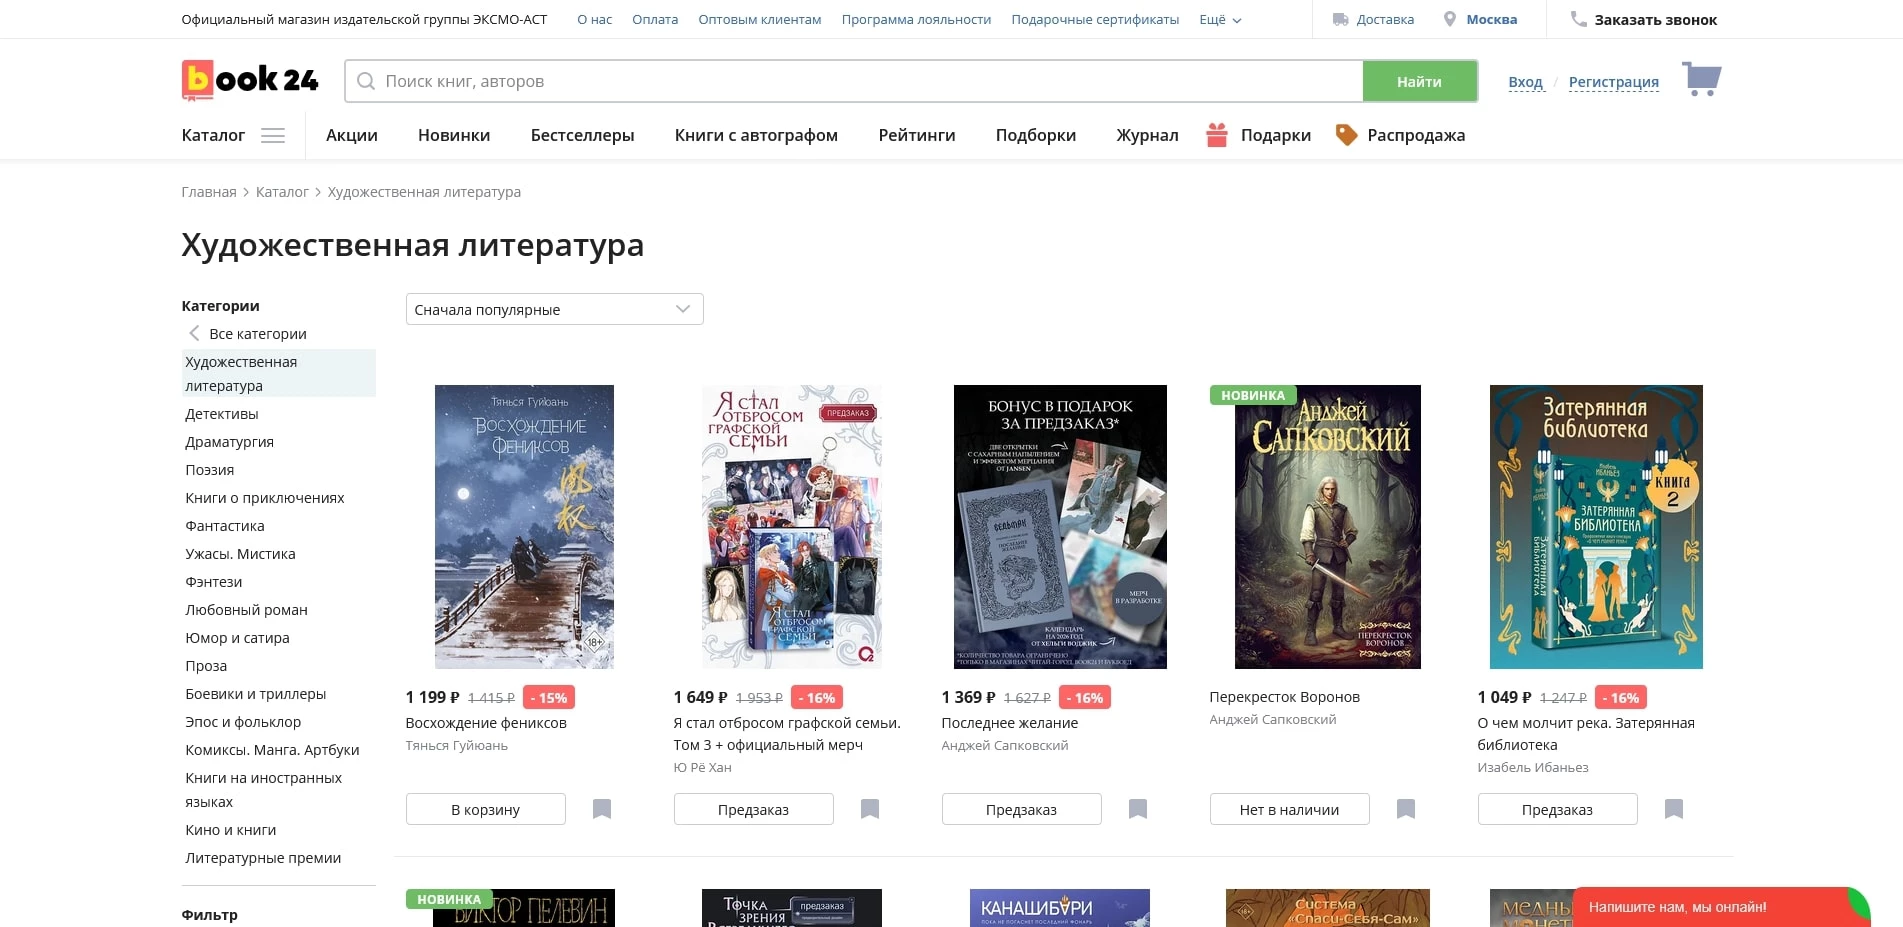This screenshot has width=1903, height=927.
Task: Open the Новинки menu item
Action: pos(454,135)
